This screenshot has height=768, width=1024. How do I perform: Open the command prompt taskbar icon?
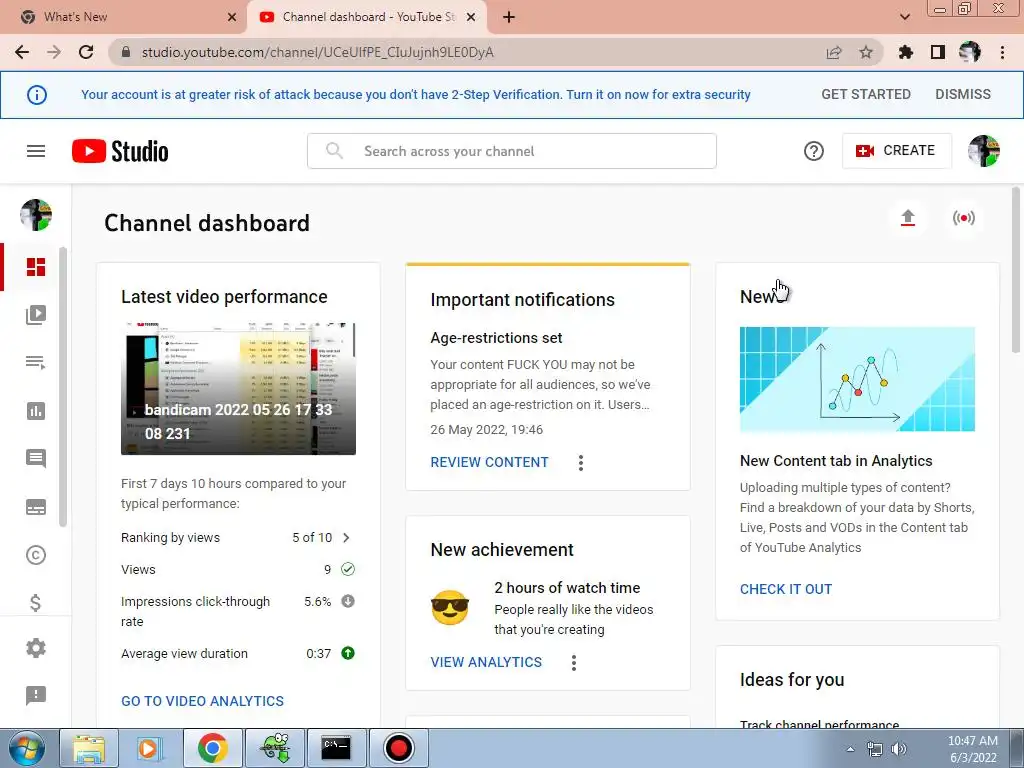tap(336, 748)
